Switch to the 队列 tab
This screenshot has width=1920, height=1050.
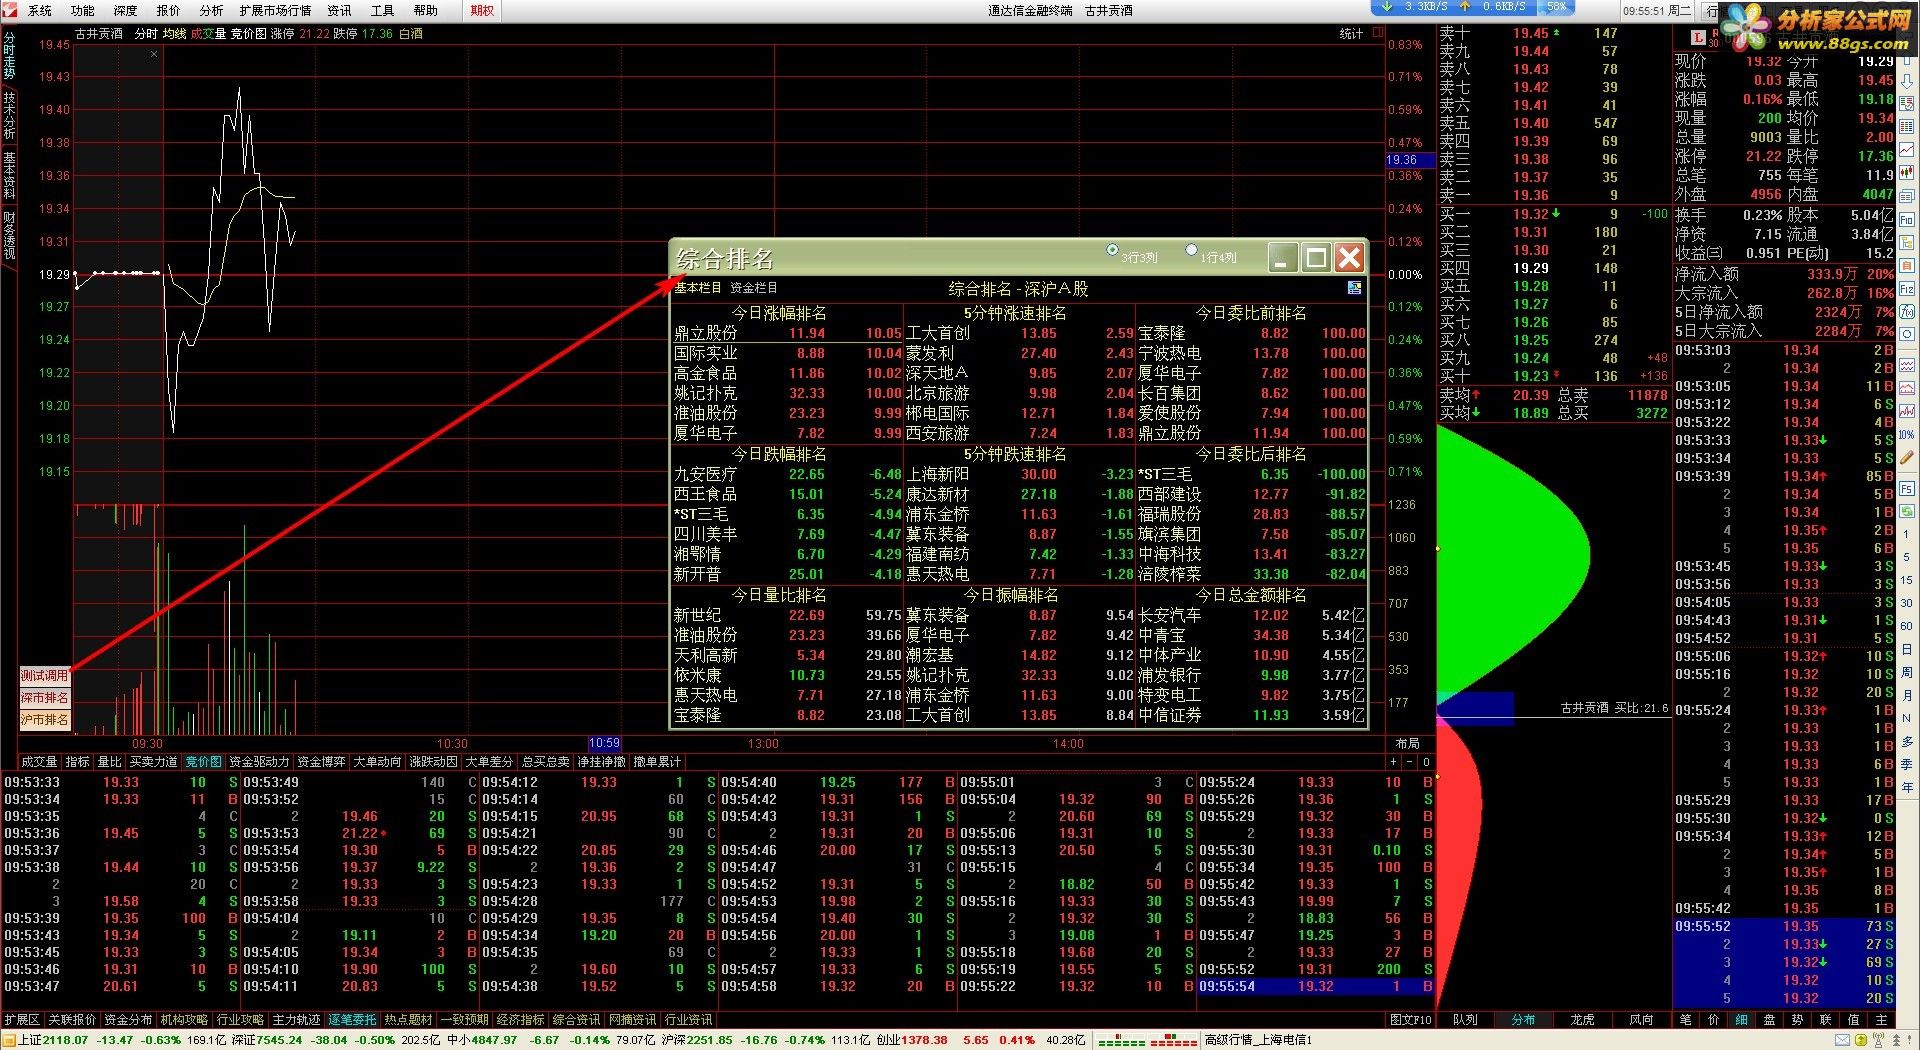pyautogui.click(x=1465, y=1020)
